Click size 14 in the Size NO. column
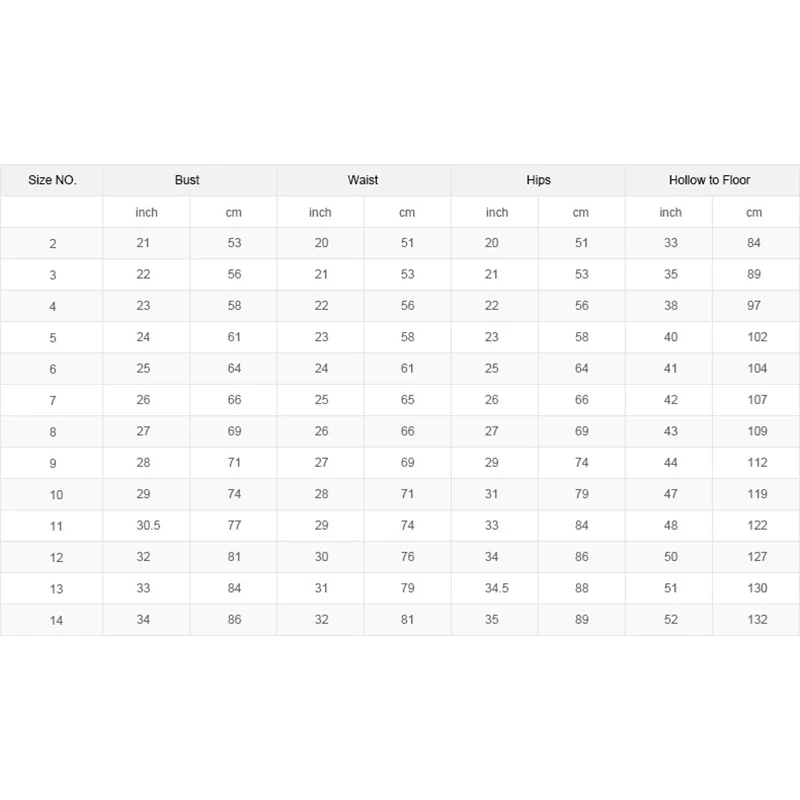 [56, 621]
